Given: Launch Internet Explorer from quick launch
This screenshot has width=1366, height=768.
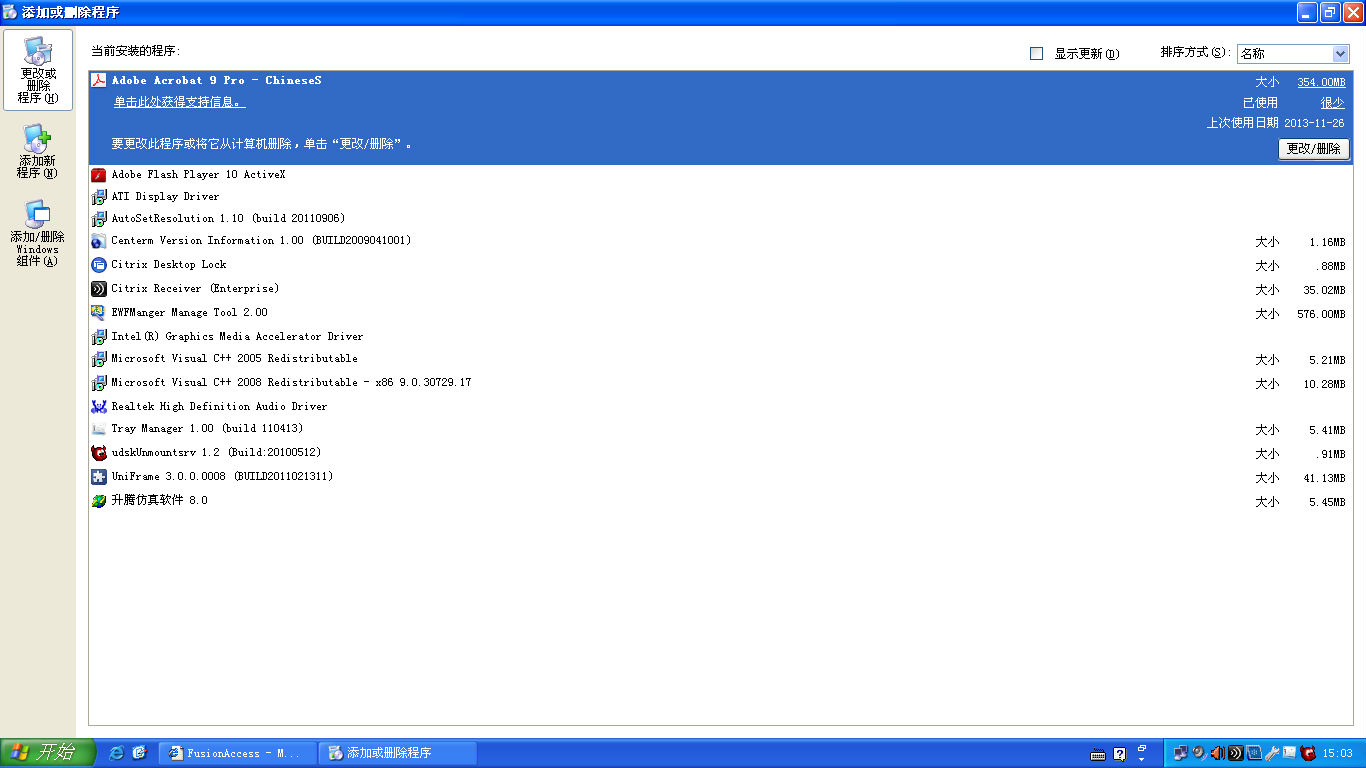Looking at the screenshot, I should [x=116, y=753].
